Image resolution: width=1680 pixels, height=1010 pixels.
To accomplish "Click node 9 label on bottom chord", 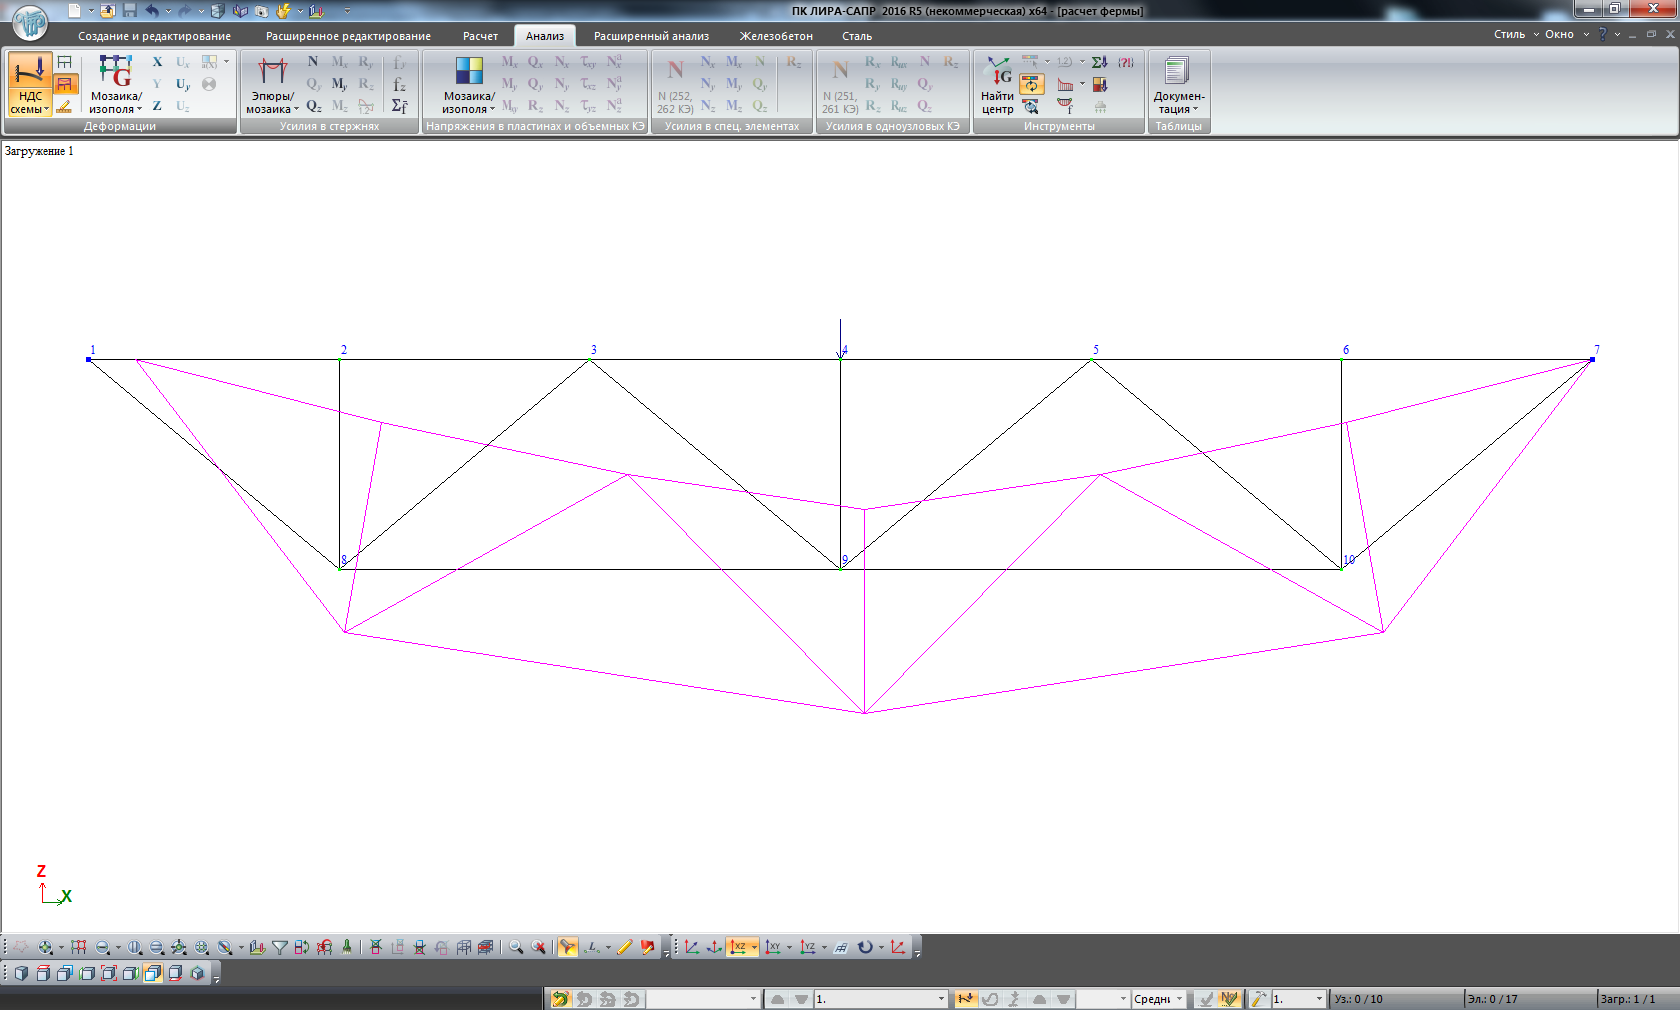I will (x=844, y=560).
